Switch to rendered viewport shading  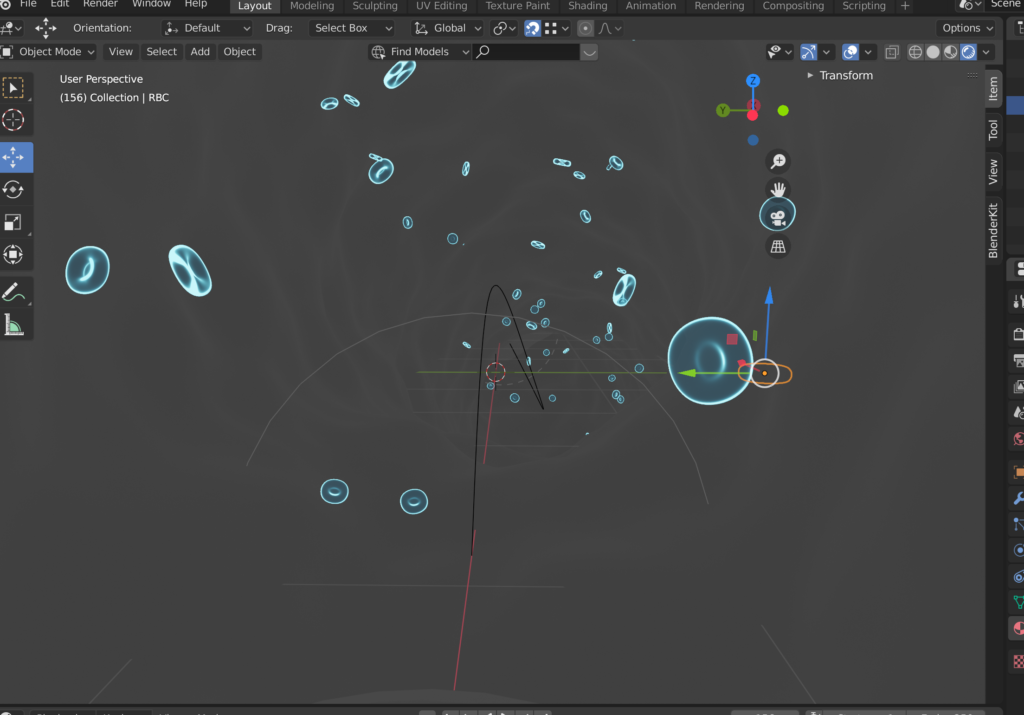(968, 52)
